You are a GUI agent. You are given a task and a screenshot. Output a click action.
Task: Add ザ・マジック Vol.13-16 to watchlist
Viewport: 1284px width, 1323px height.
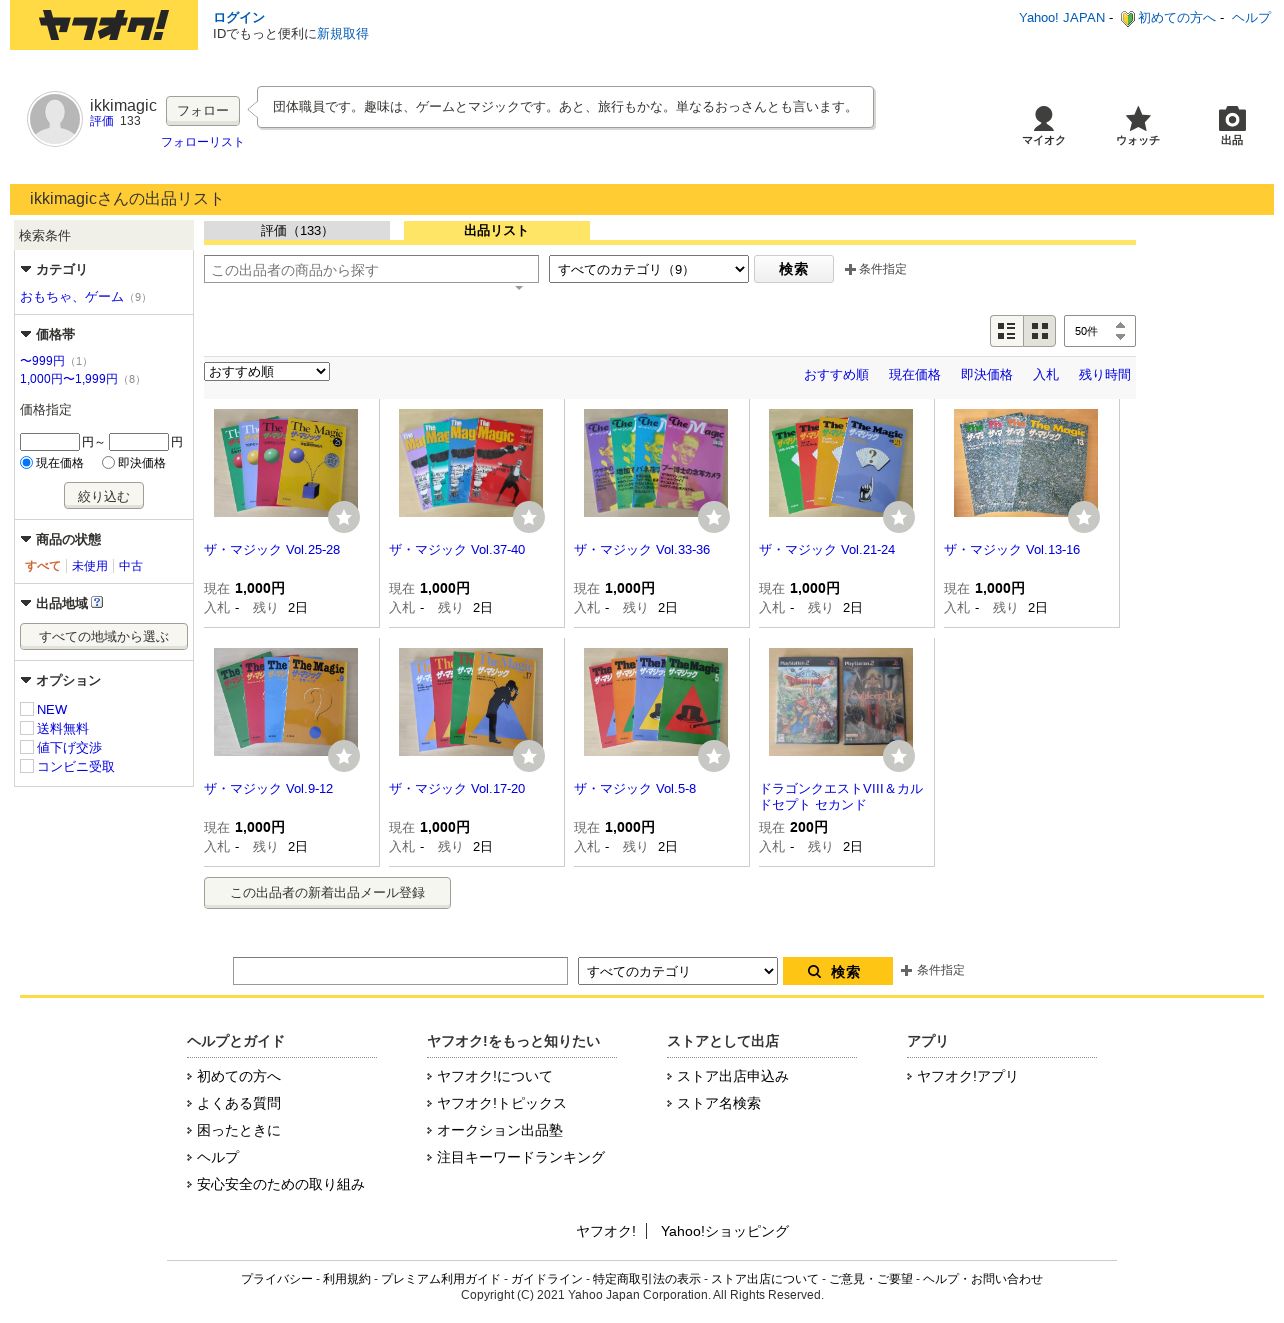[x=1084, y=517]
